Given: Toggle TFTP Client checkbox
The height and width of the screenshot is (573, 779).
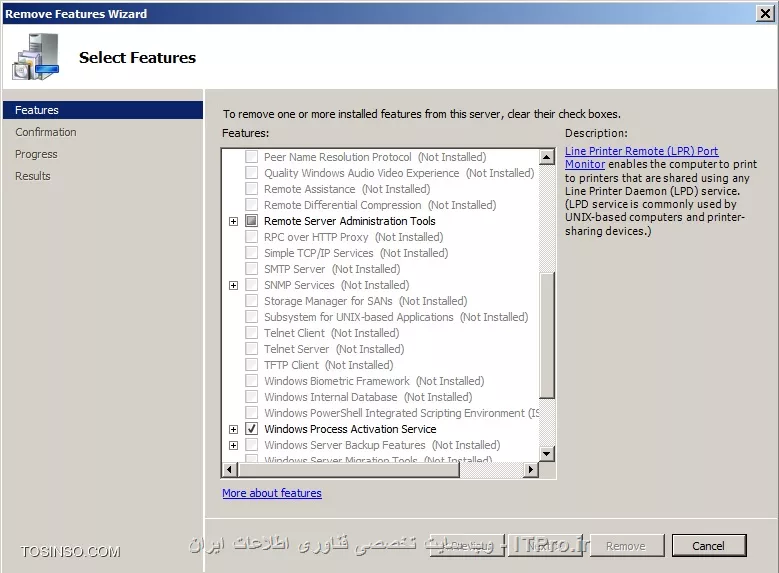Looking at the screenshot, I should (x=251, y=365).
